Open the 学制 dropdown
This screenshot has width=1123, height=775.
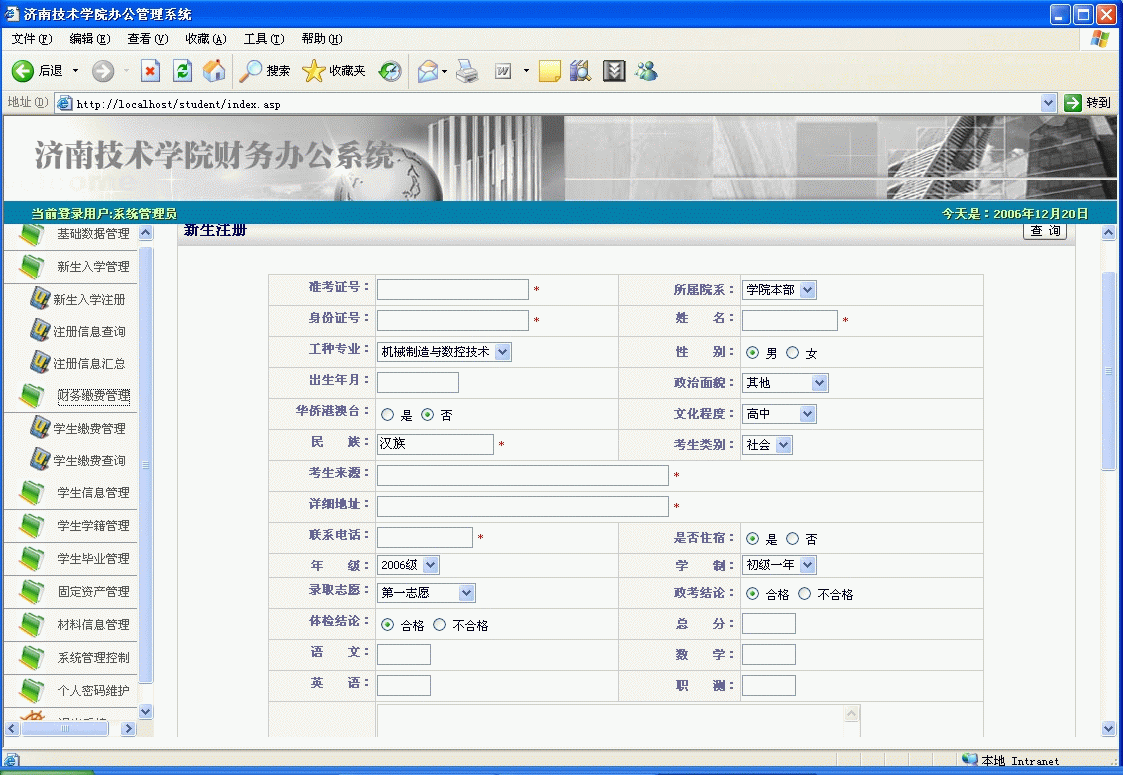(x=779, y=564)
